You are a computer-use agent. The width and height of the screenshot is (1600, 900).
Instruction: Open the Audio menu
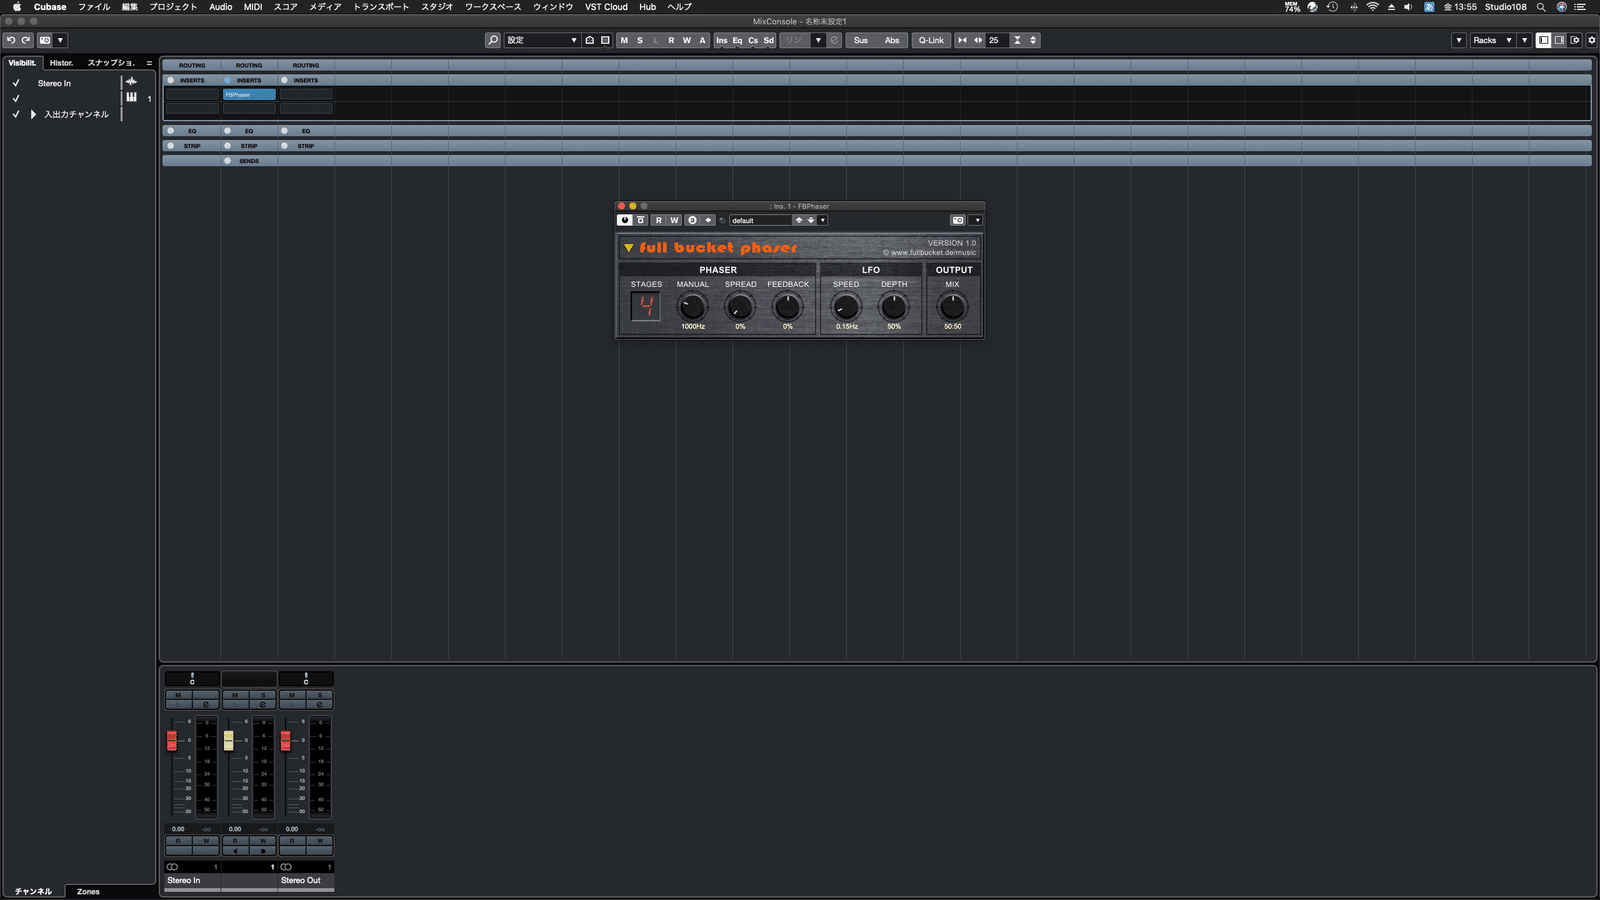221,7
